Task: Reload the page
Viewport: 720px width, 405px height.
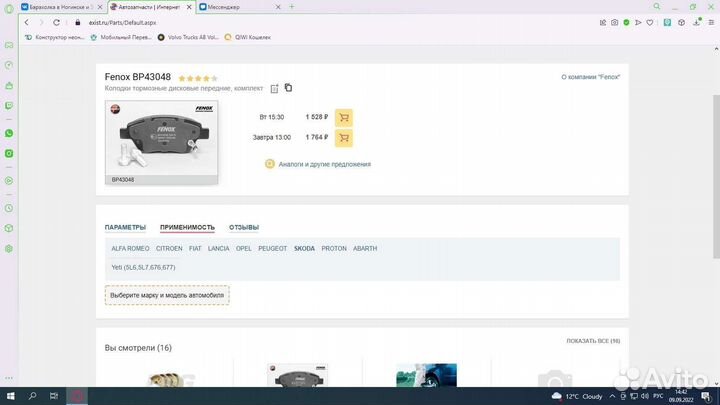Action: coord(58,22)
